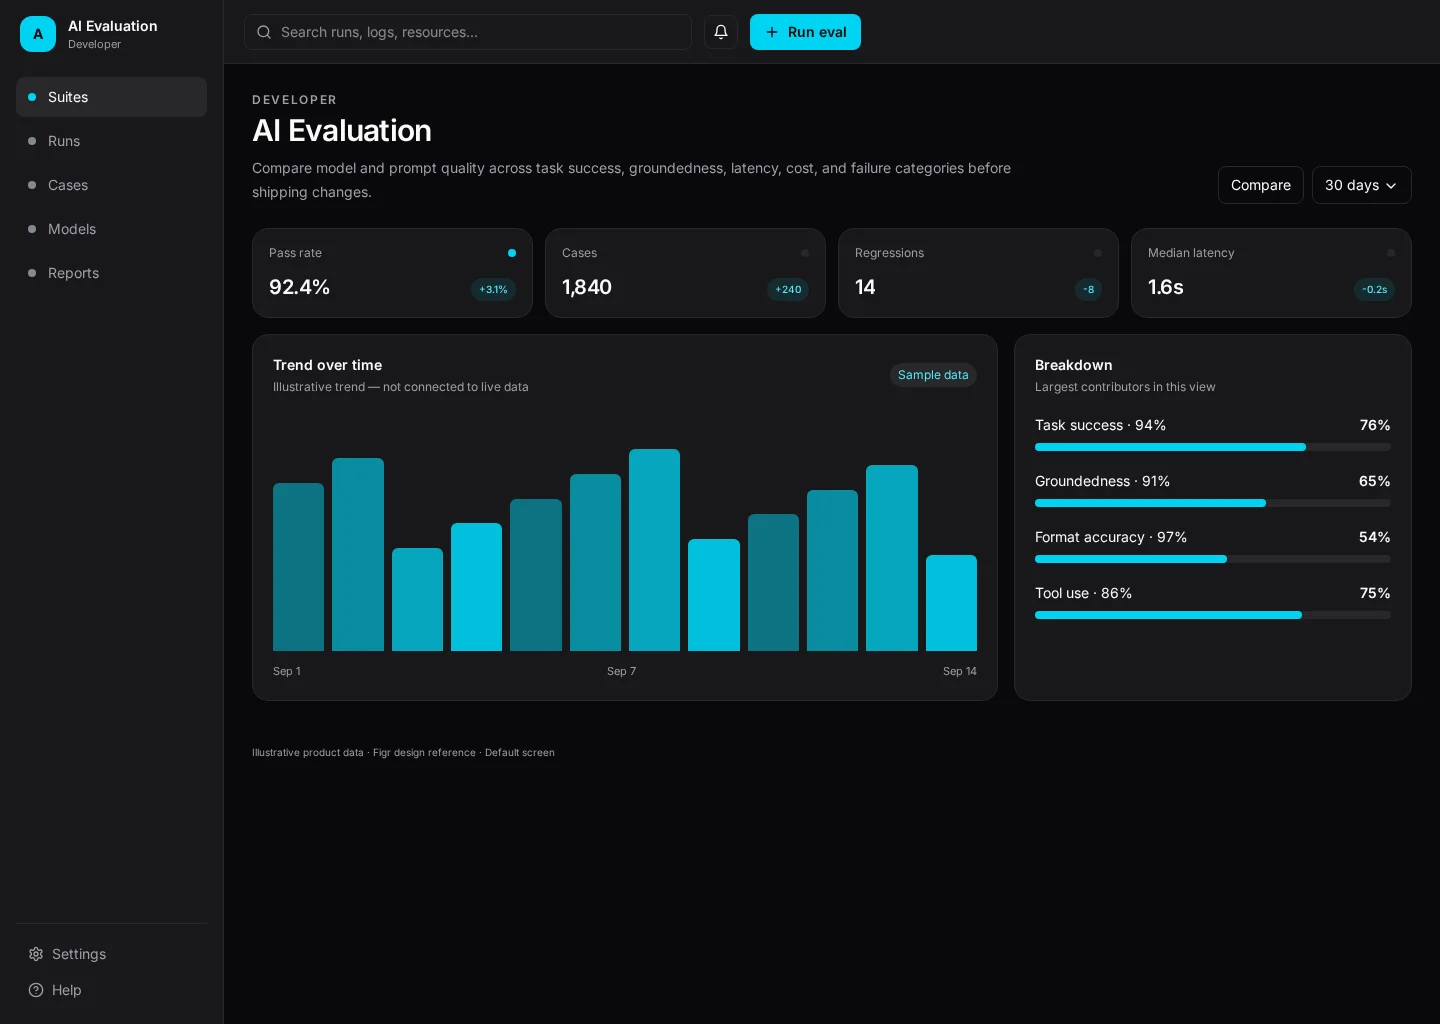The width and height of the screenshot is (1440, 1024).
Task: Click the 92.4% pass rate value
Action: click(x=300, y=287)
